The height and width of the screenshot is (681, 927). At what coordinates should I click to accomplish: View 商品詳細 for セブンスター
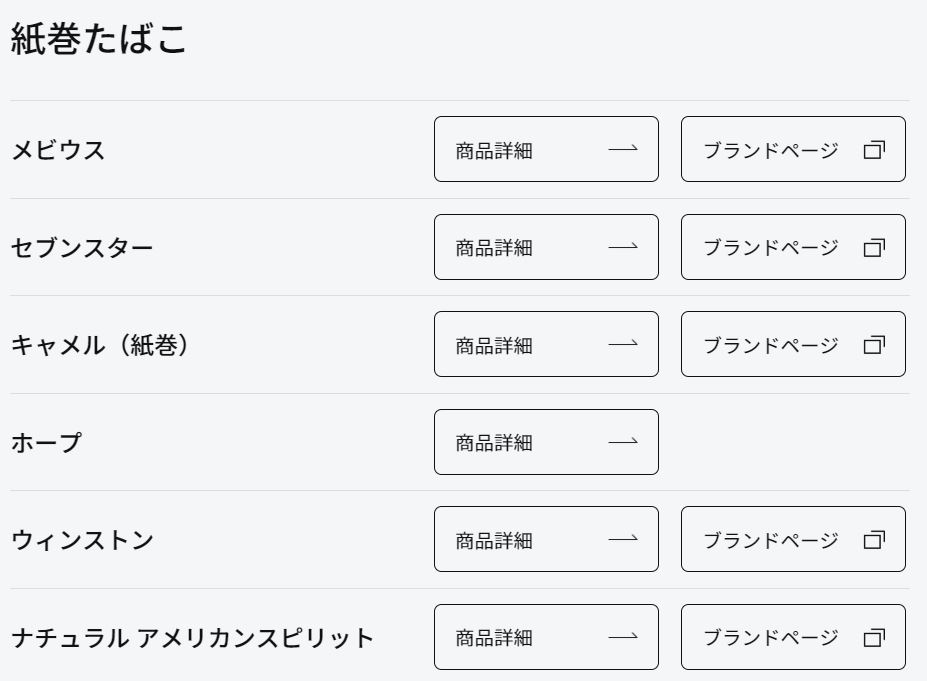pyautogui.click(x=546, y=247)
